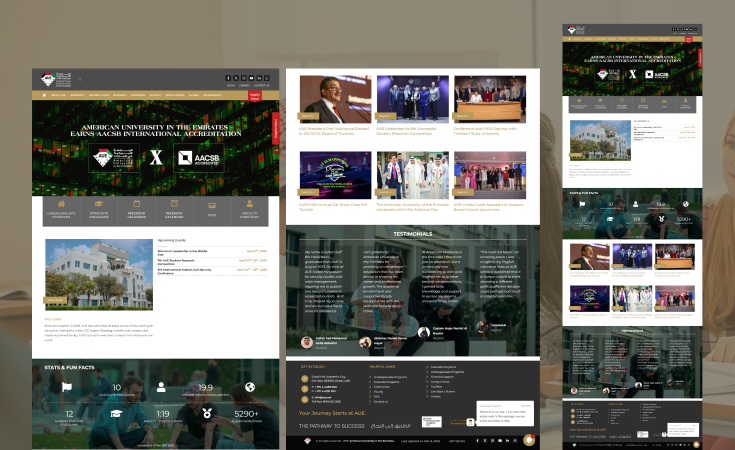The image size is (735, 450).
Task: Open the Undergraduate Programs quick-link tile
Action: [61, 210]
